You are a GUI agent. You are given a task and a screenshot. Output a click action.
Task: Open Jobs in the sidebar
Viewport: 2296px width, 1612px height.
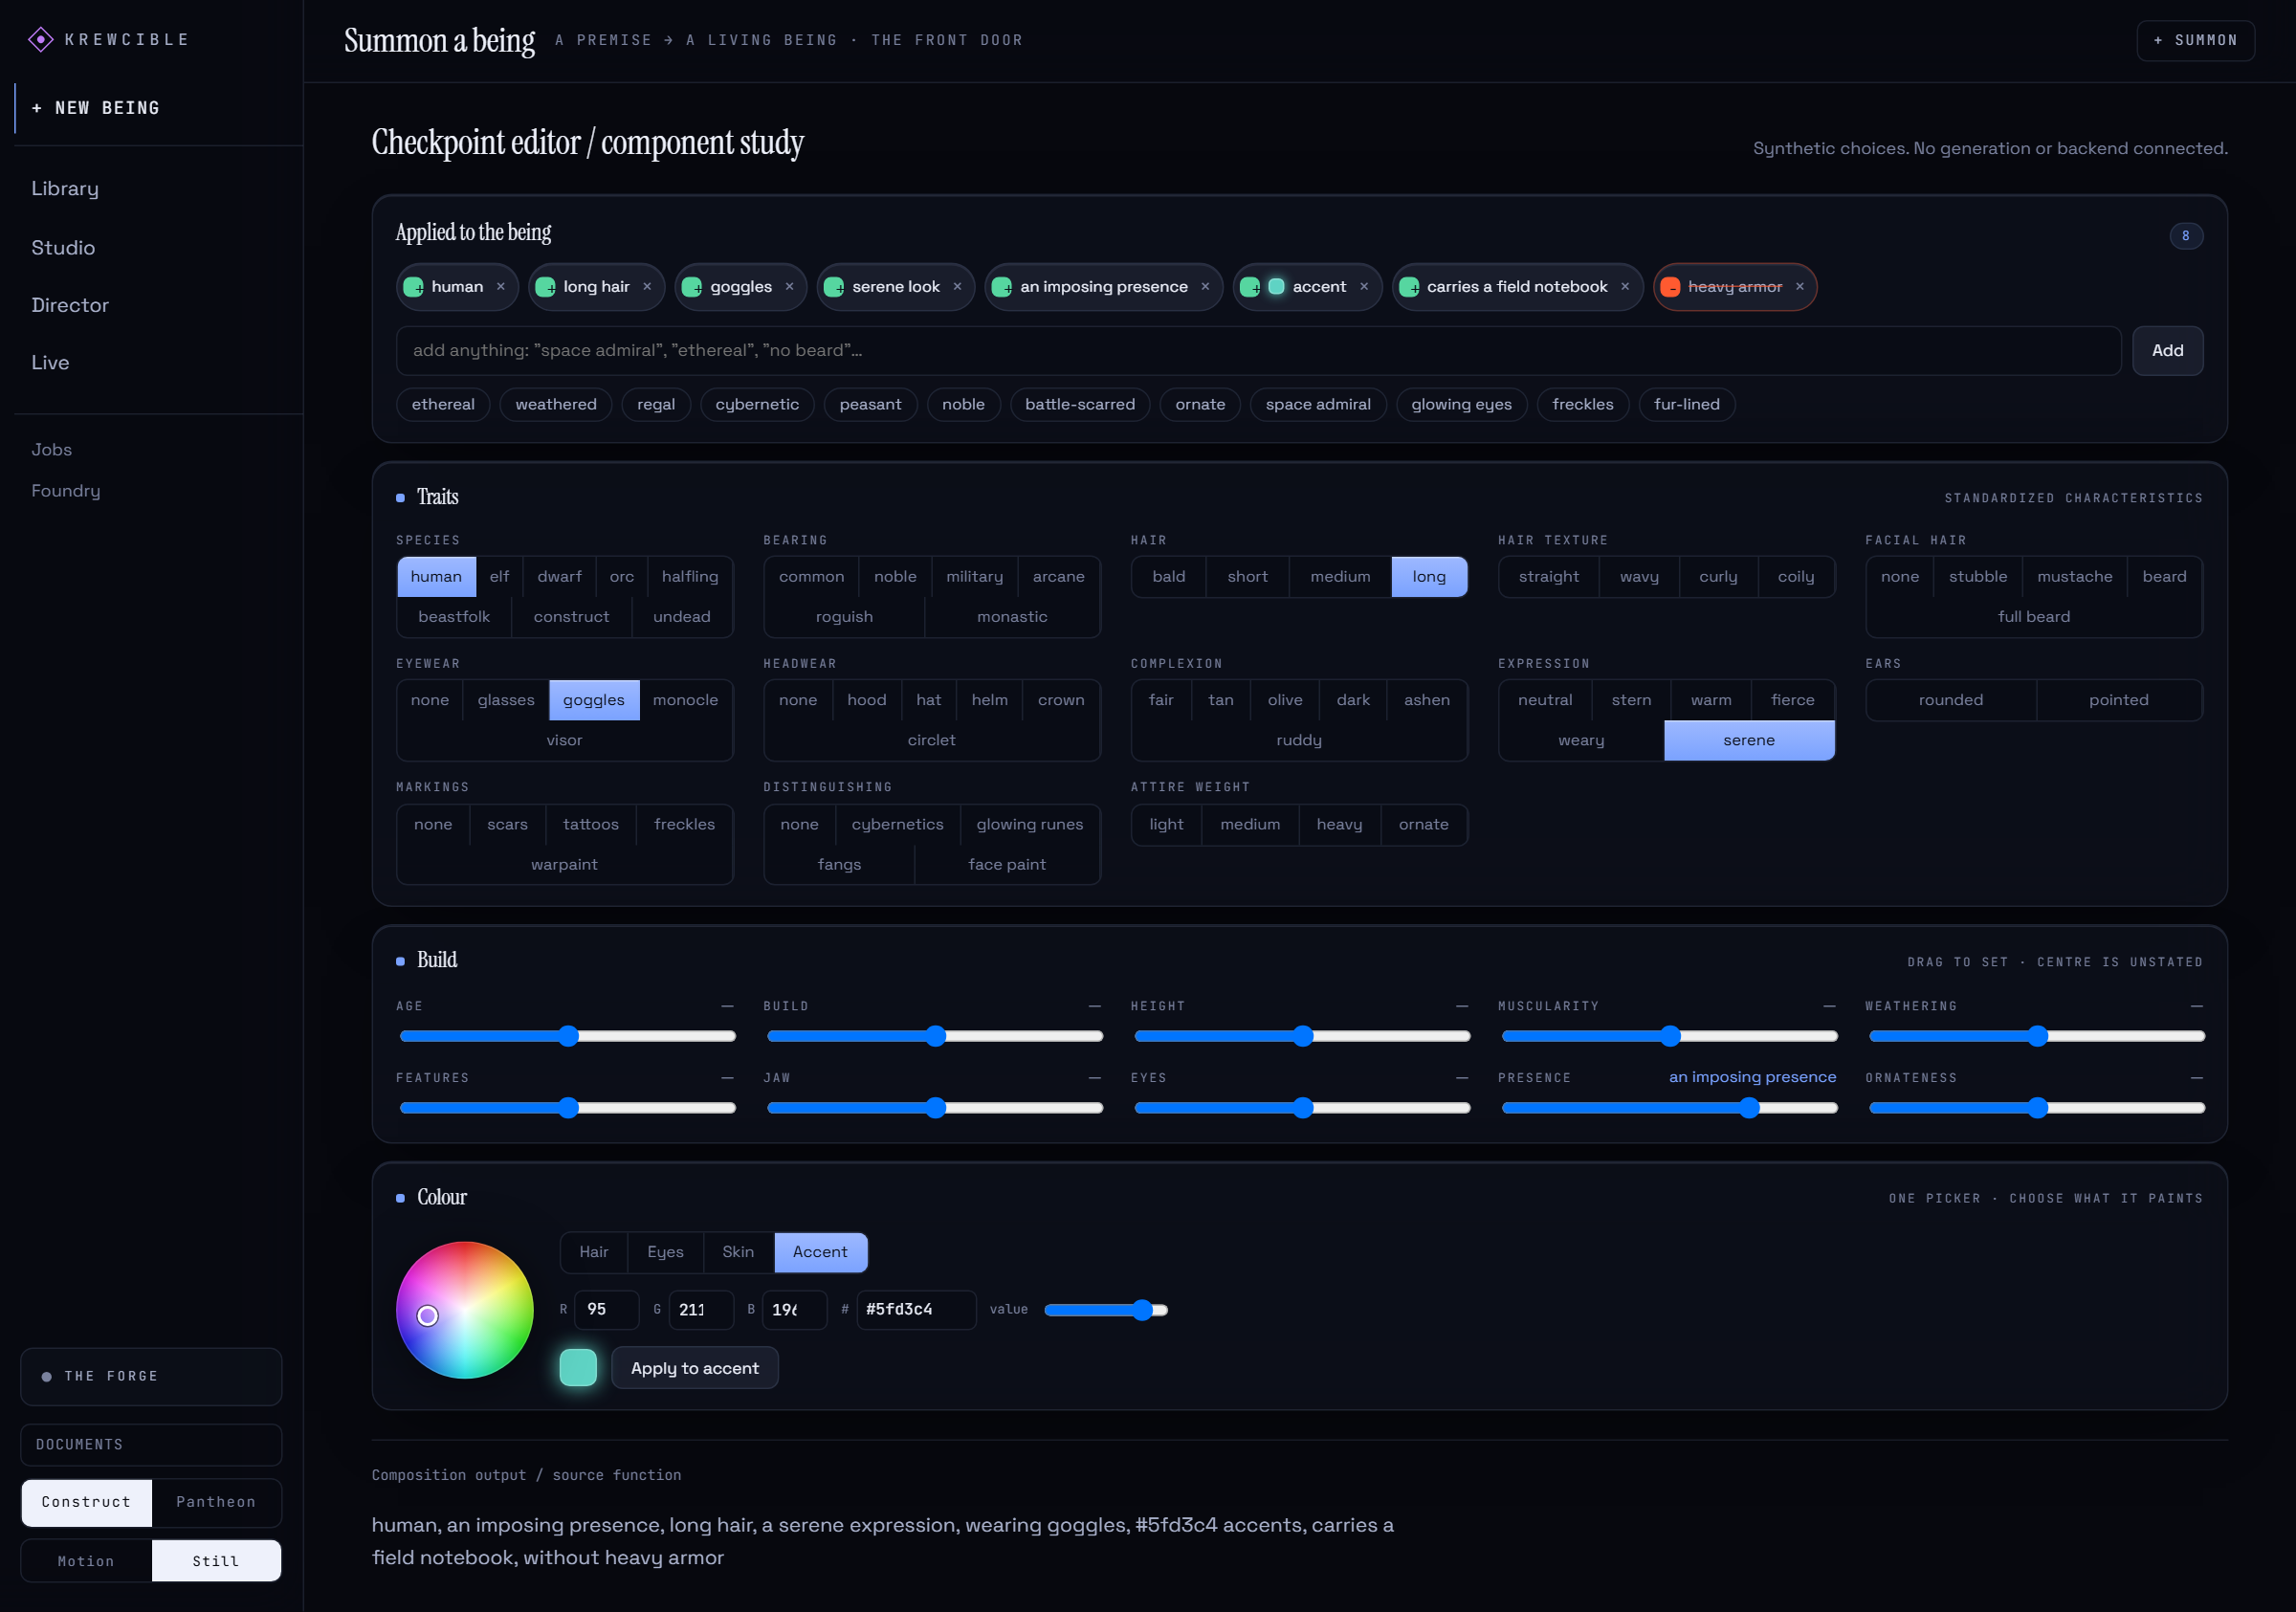coord(51,450)
